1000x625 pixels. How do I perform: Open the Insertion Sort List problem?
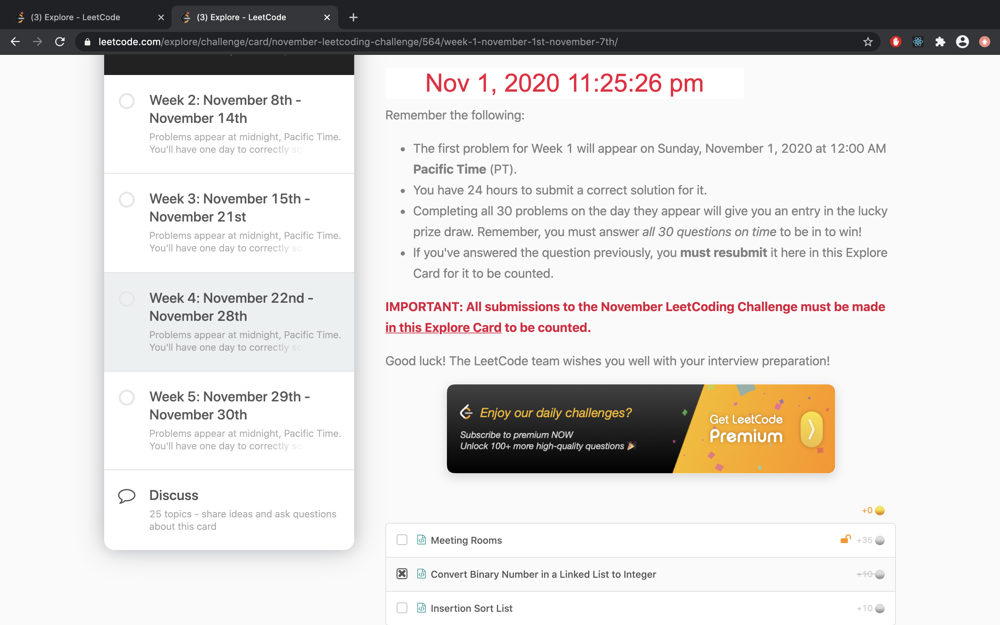pos(471,608)
